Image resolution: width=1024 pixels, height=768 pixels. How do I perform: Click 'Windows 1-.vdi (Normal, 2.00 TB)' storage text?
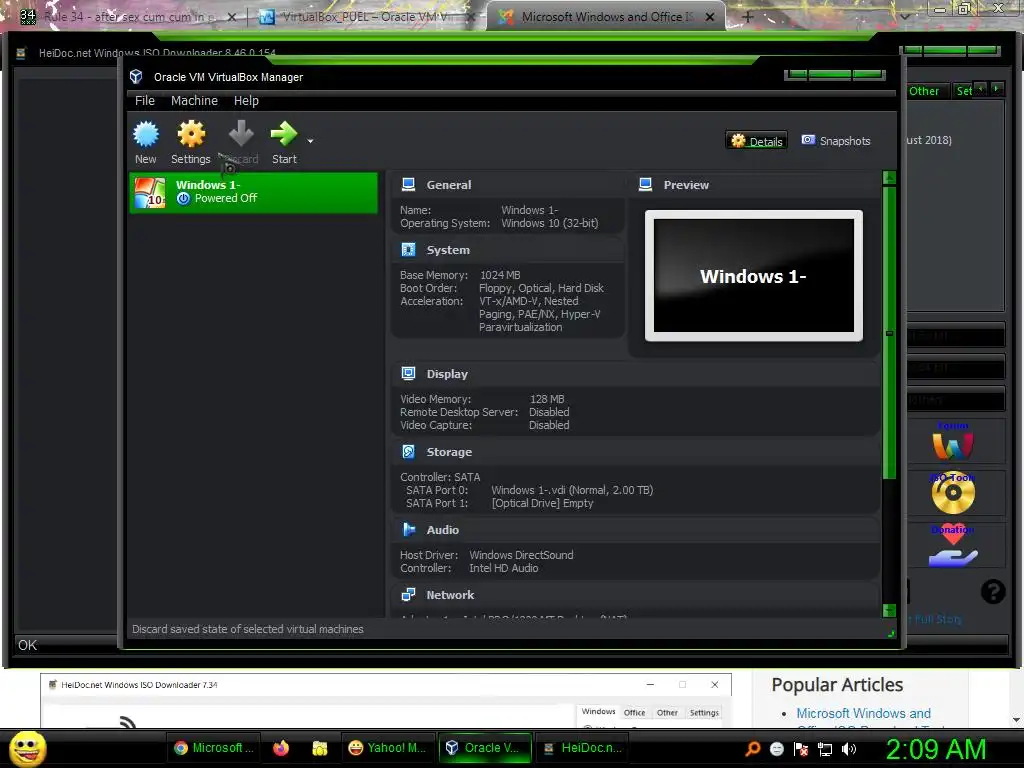(x=572, y=490)
